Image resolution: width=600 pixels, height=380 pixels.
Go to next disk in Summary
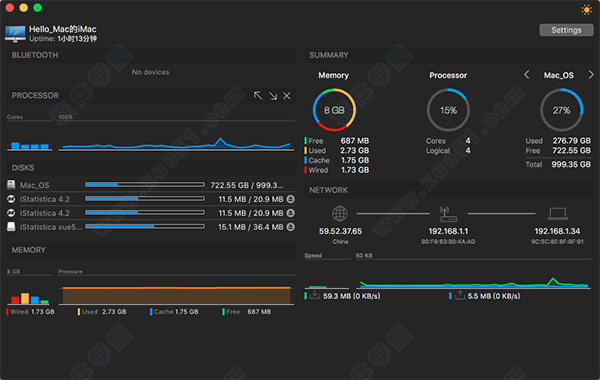pos(591,75)
